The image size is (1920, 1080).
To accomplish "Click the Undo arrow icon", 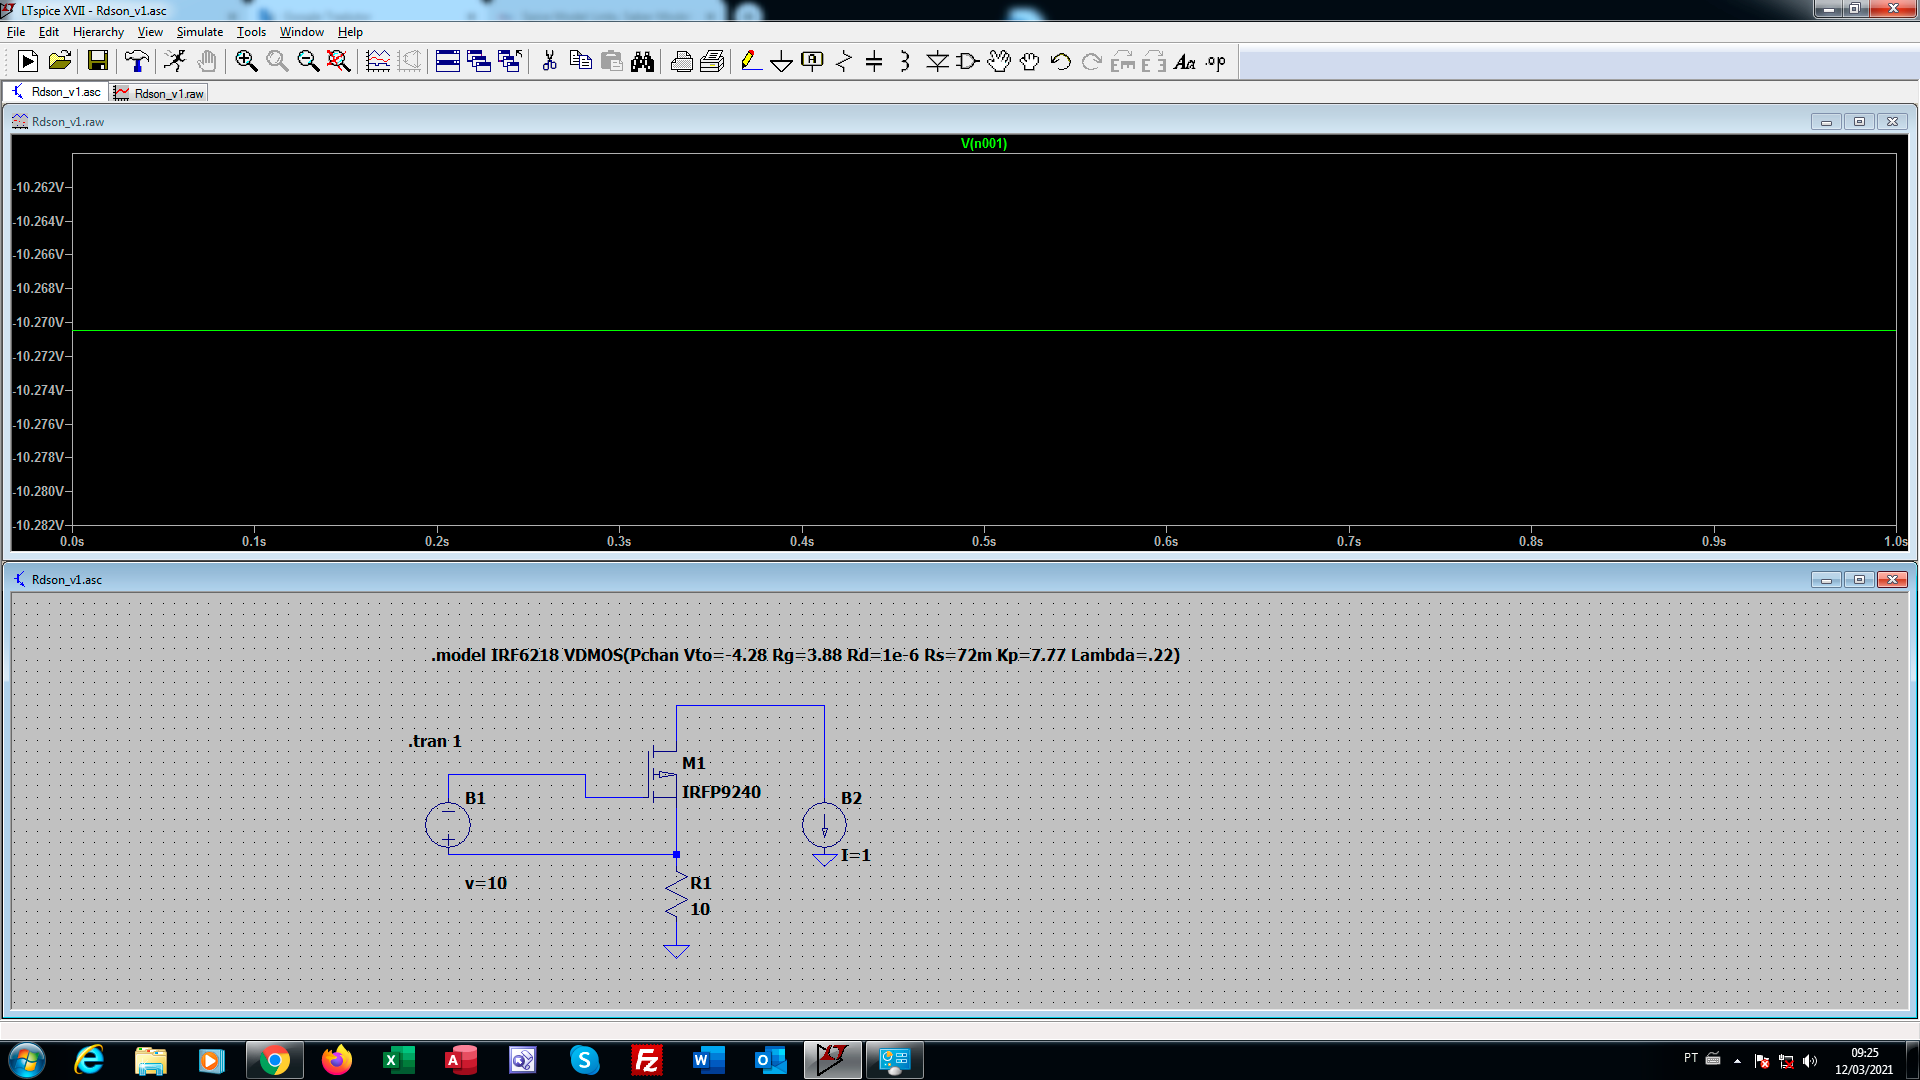I will click(x=1060, y=62).
